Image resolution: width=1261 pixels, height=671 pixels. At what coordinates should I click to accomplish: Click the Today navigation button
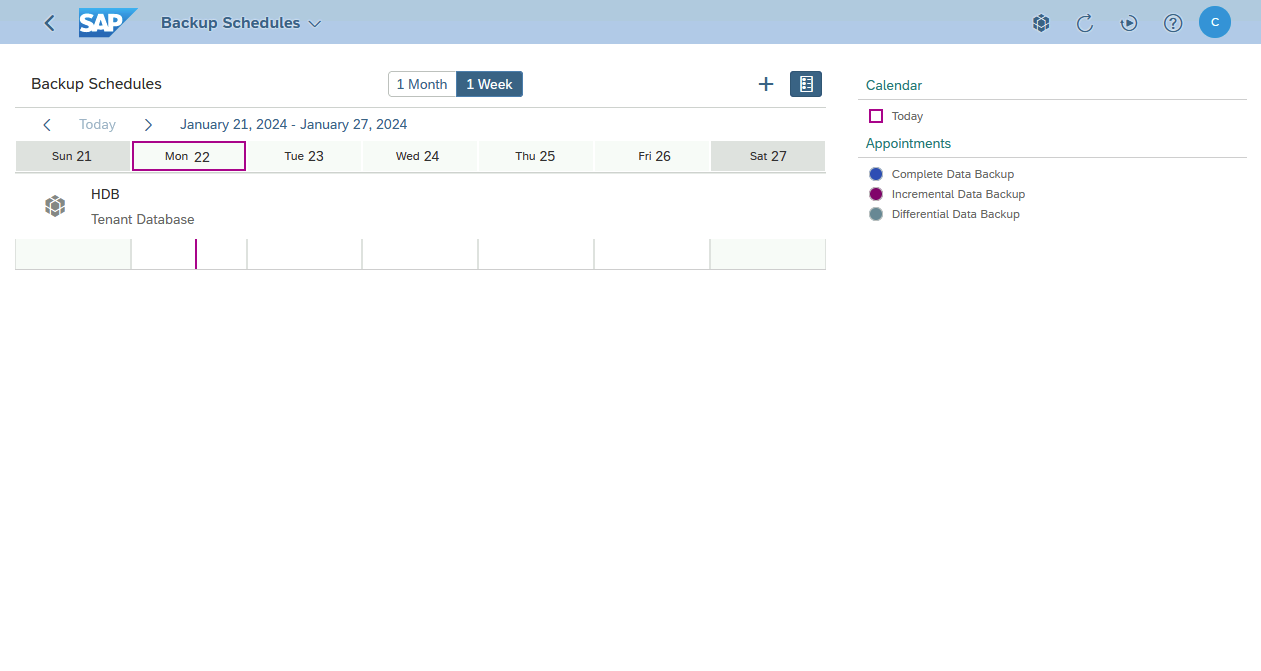pyautogui.click(x=96, y=124)
